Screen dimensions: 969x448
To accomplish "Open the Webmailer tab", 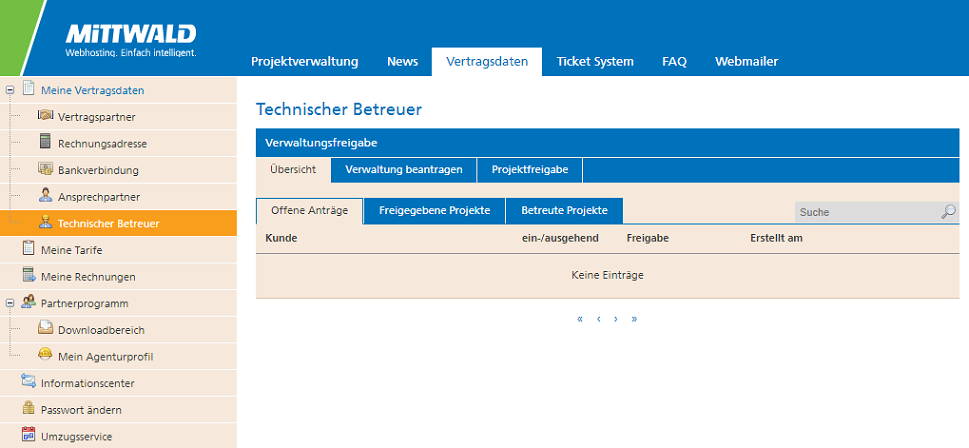I will click(x=747, y=62).
